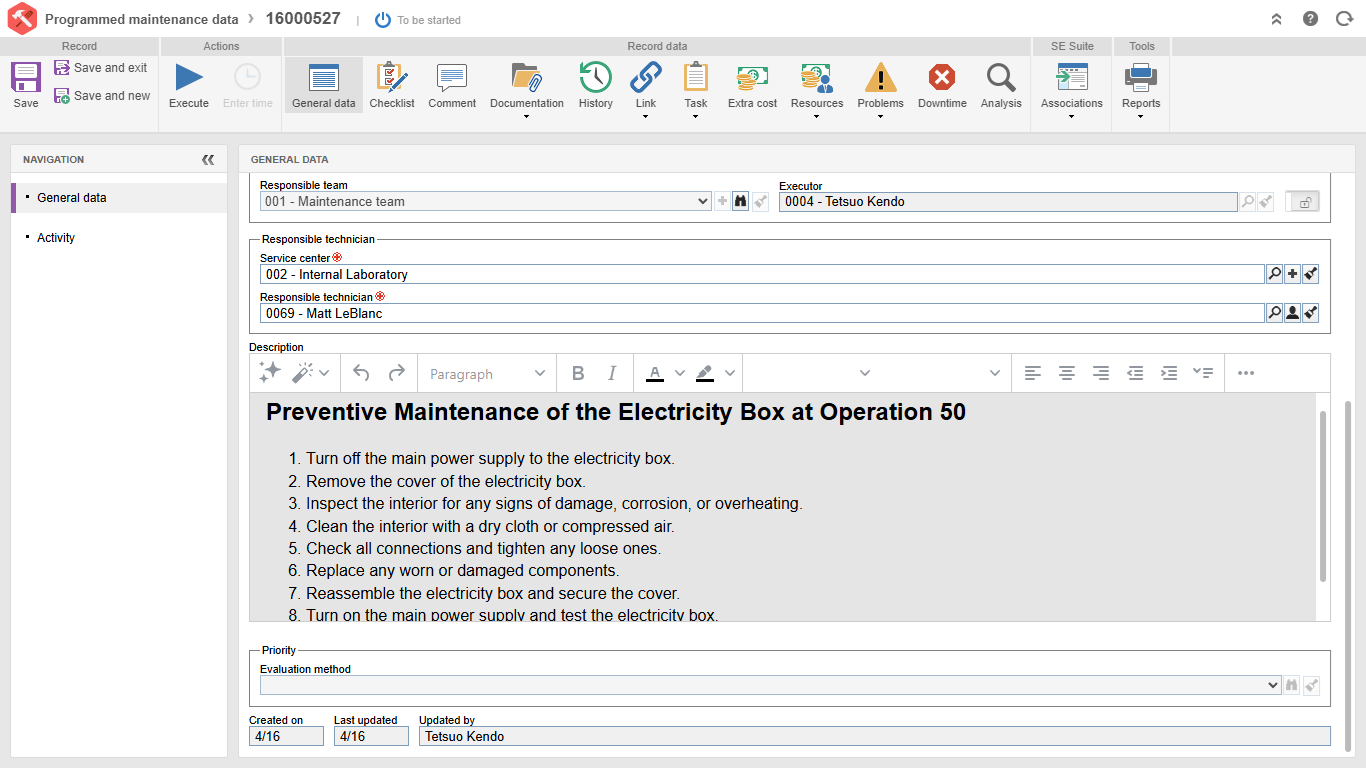
Task: Align text left
Action: (x=1033, y=373)
